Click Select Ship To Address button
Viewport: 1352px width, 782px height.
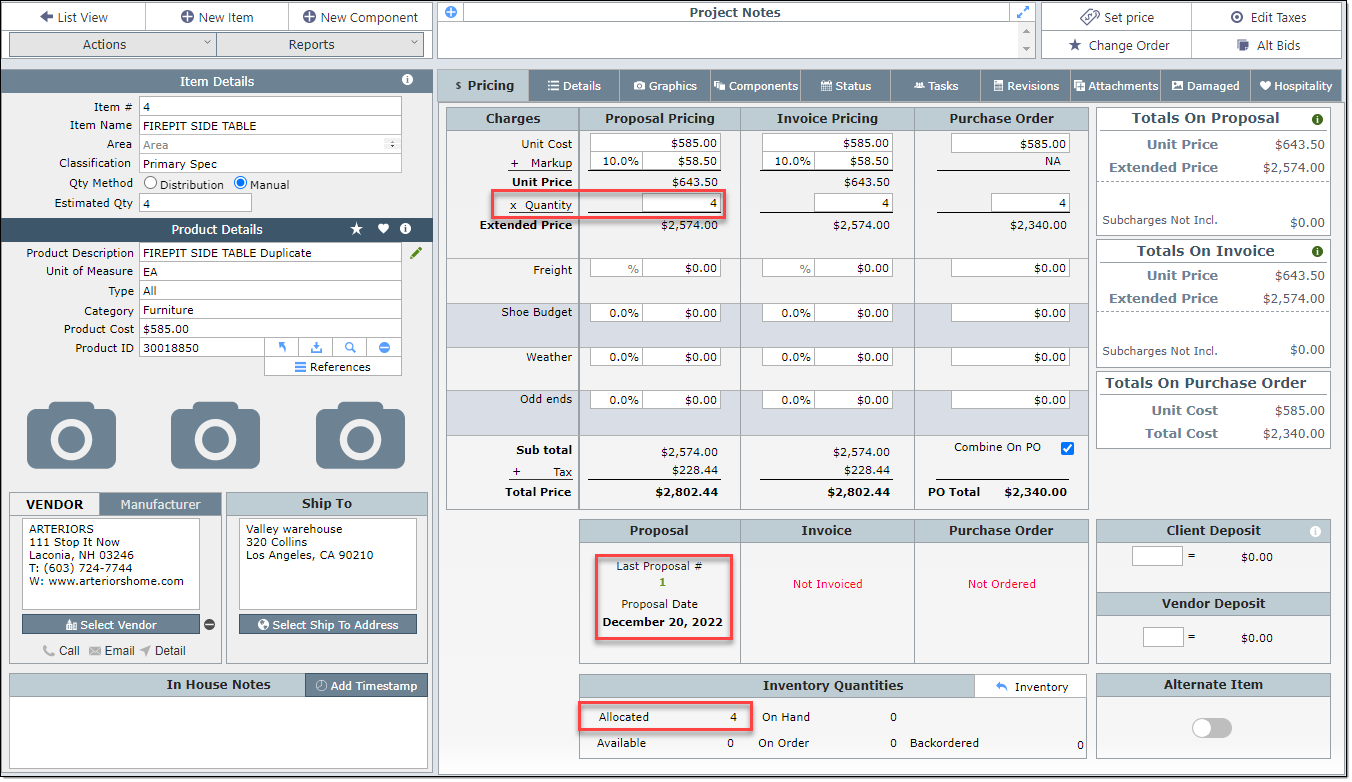point(328,624)
